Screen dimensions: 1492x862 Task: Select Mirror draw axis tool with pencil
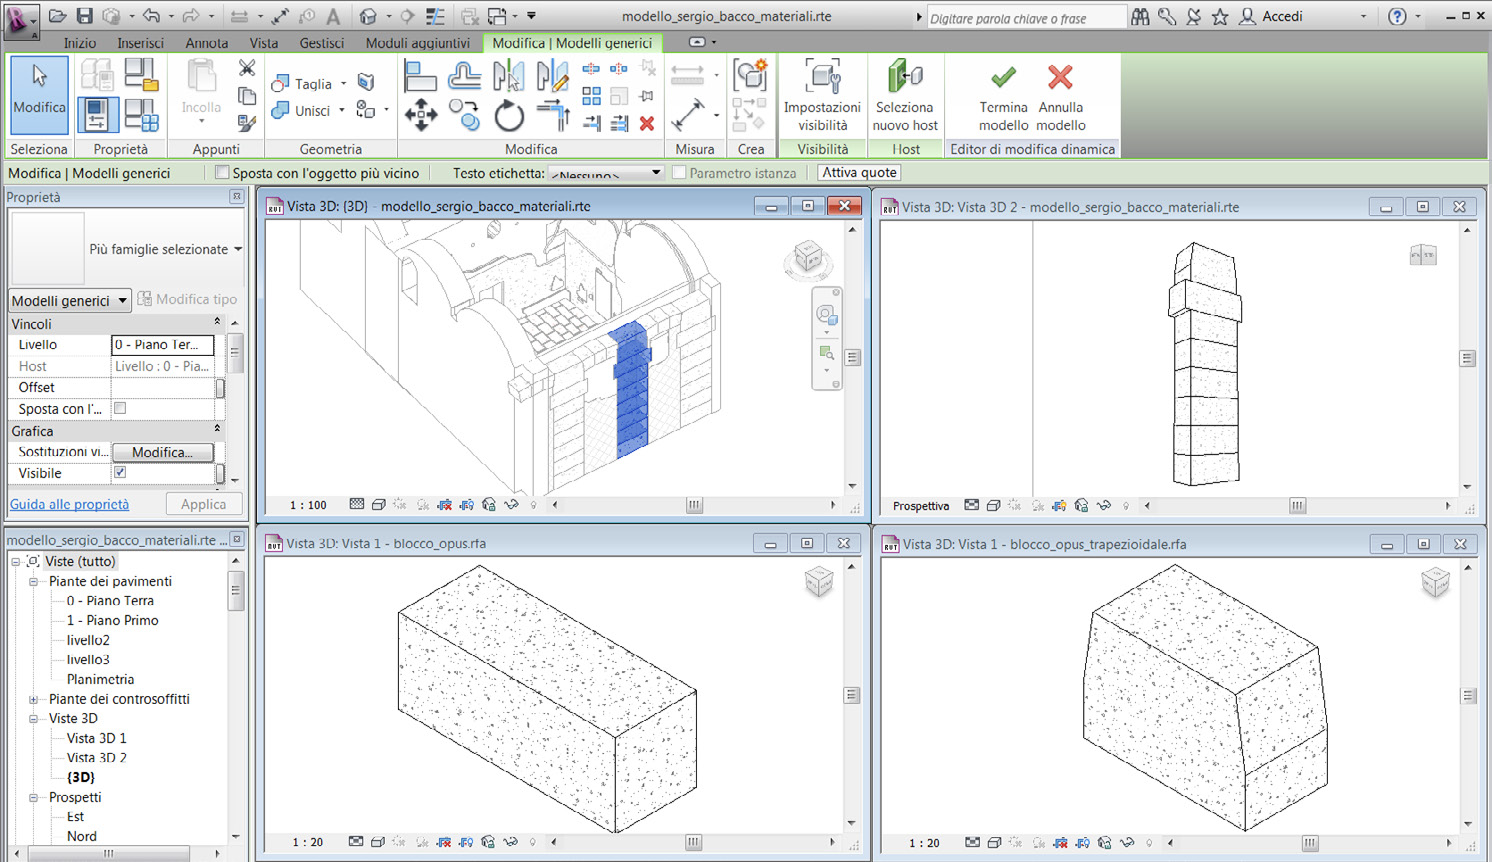pos(552,75)
